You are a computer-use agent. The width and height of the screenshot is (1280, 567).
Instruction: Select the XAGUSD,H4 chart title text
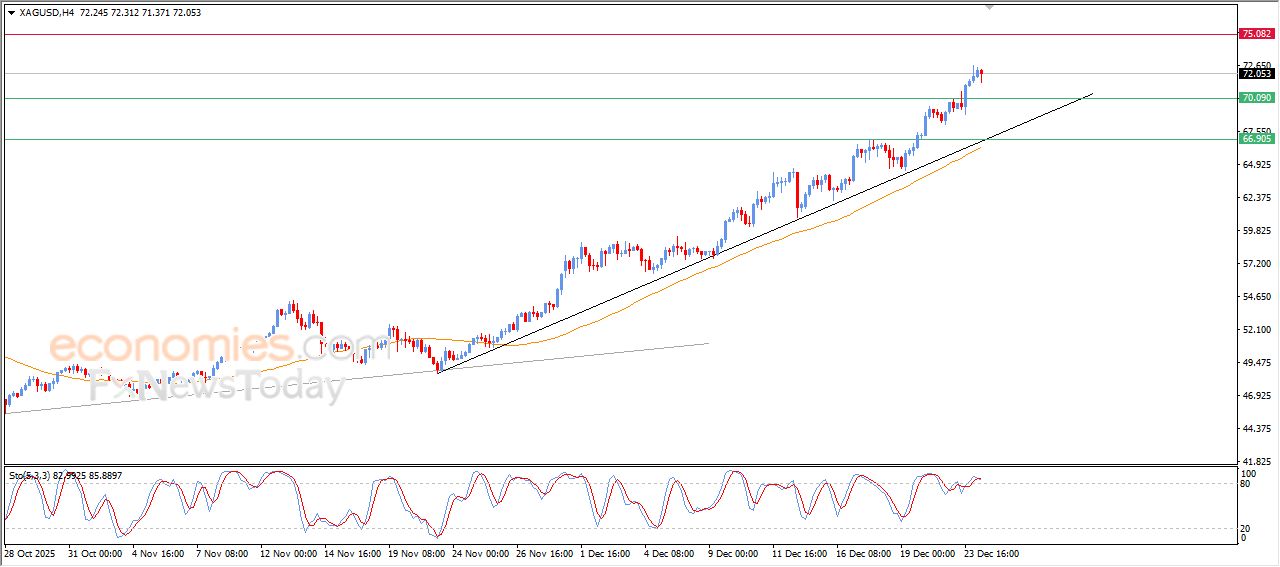click(x=46, y=13)
